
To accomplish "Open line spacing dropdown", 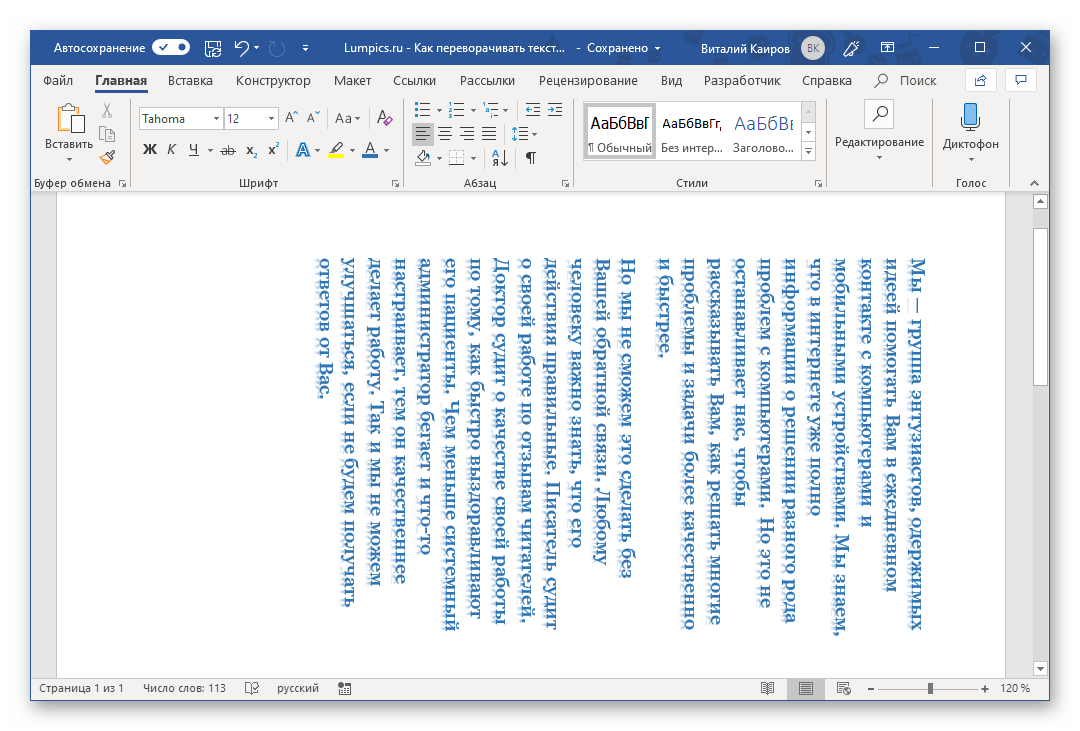I will click(x=523, y=134).
